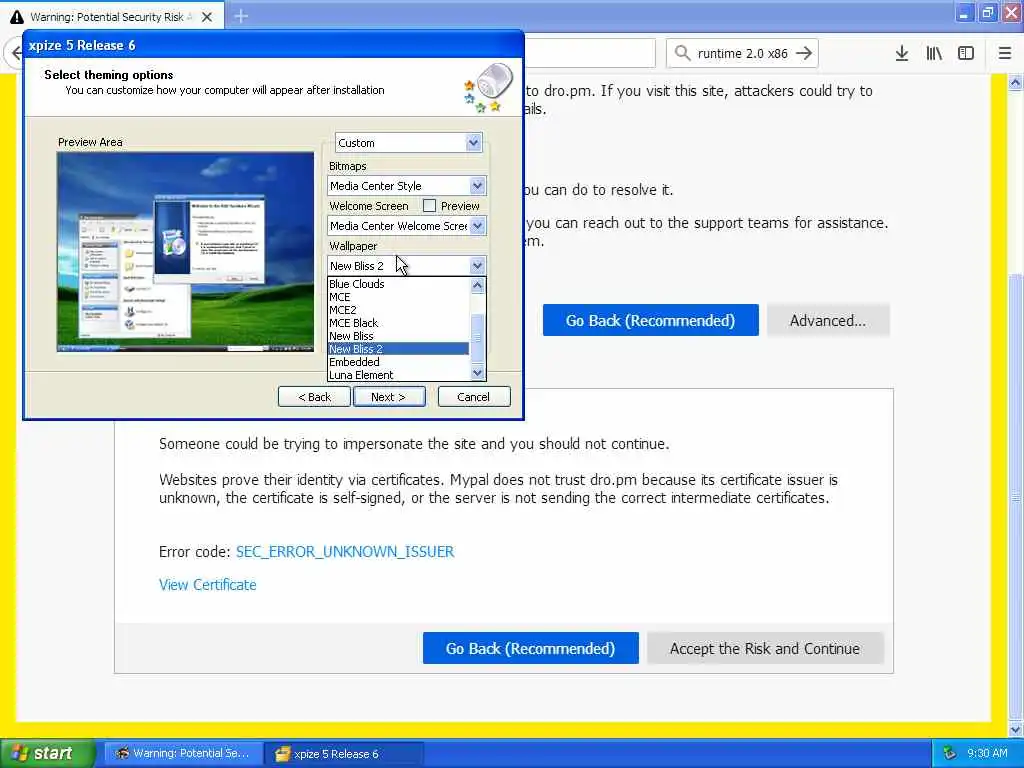Click the Windows Start button
This screenshot has width=1024, height=768.
(x=46, y=754)
